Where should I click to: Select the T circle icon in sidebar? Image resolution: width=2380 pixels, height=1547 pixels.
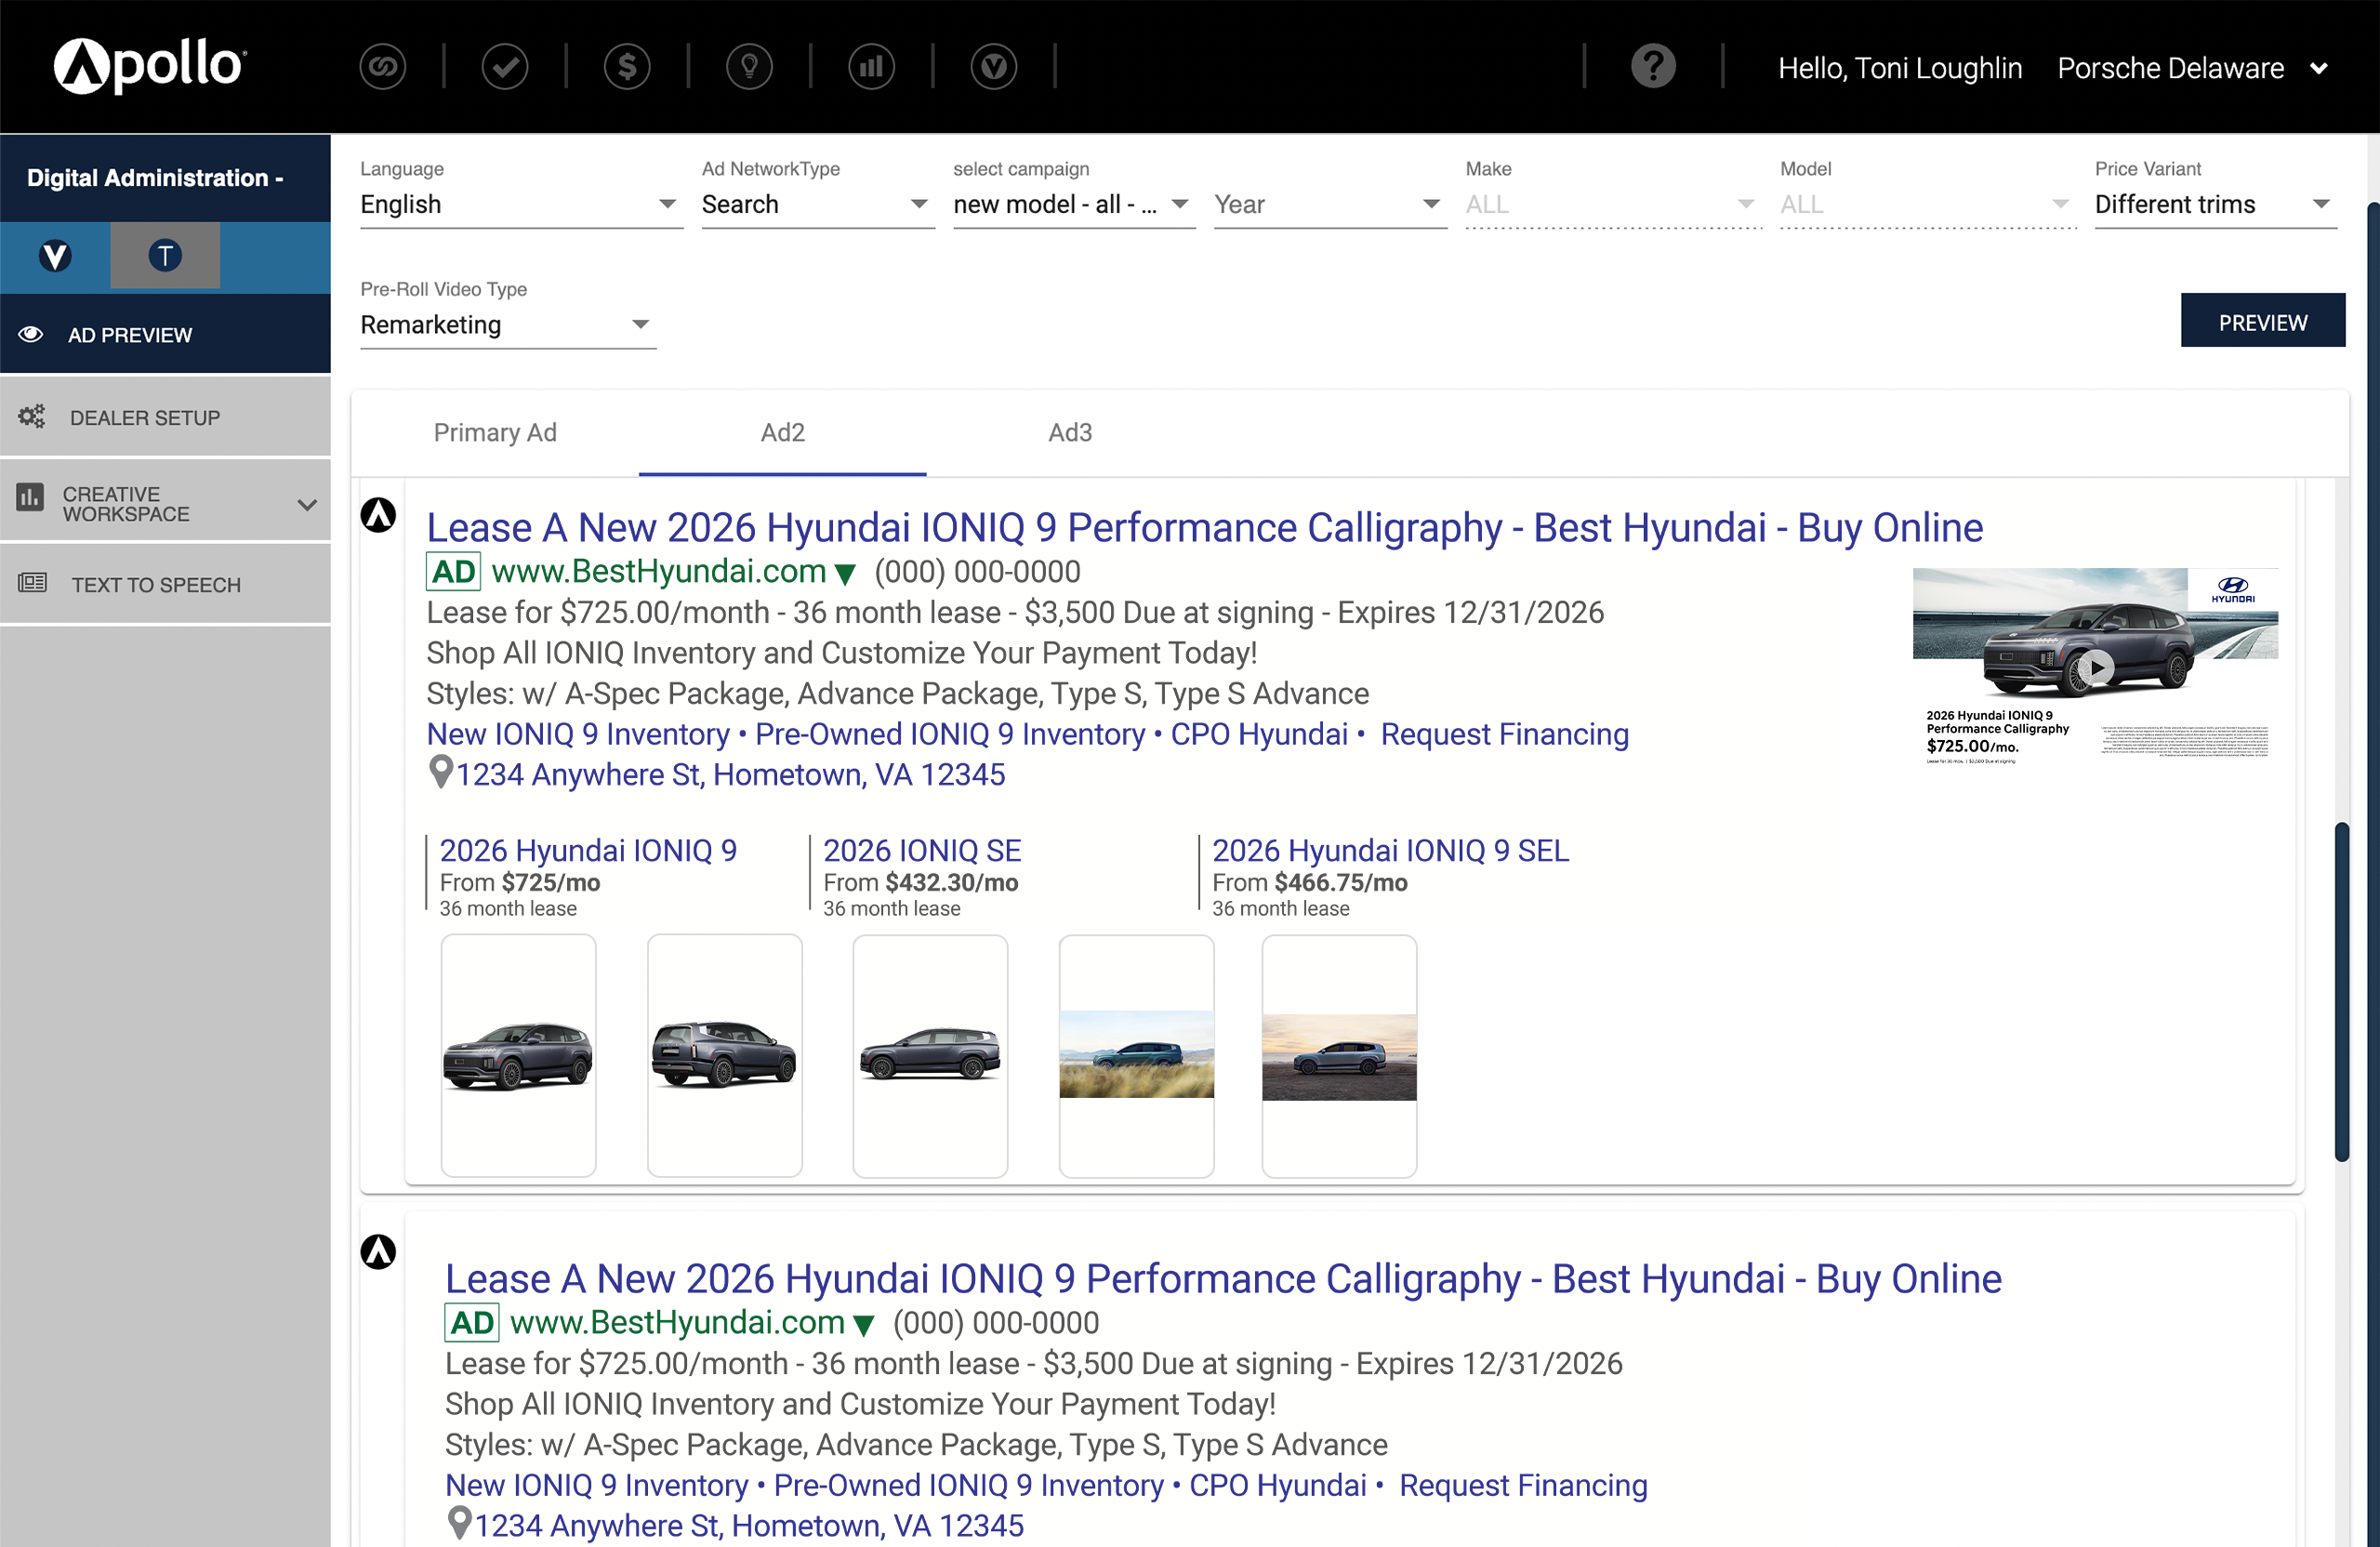pos(165,256)
